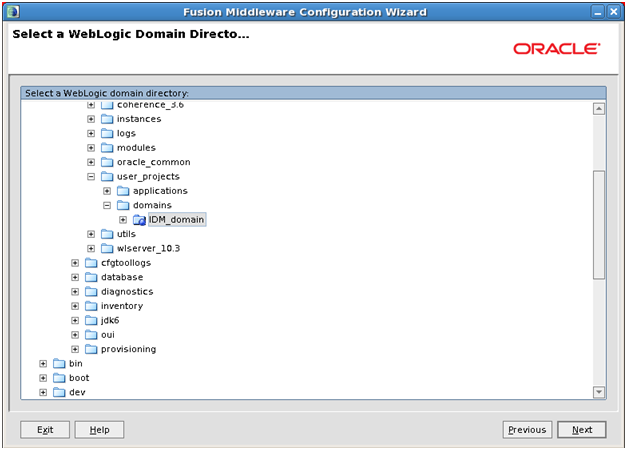Click the jdk6 folder icon
627x450 pixels.
tap(91, 321)
